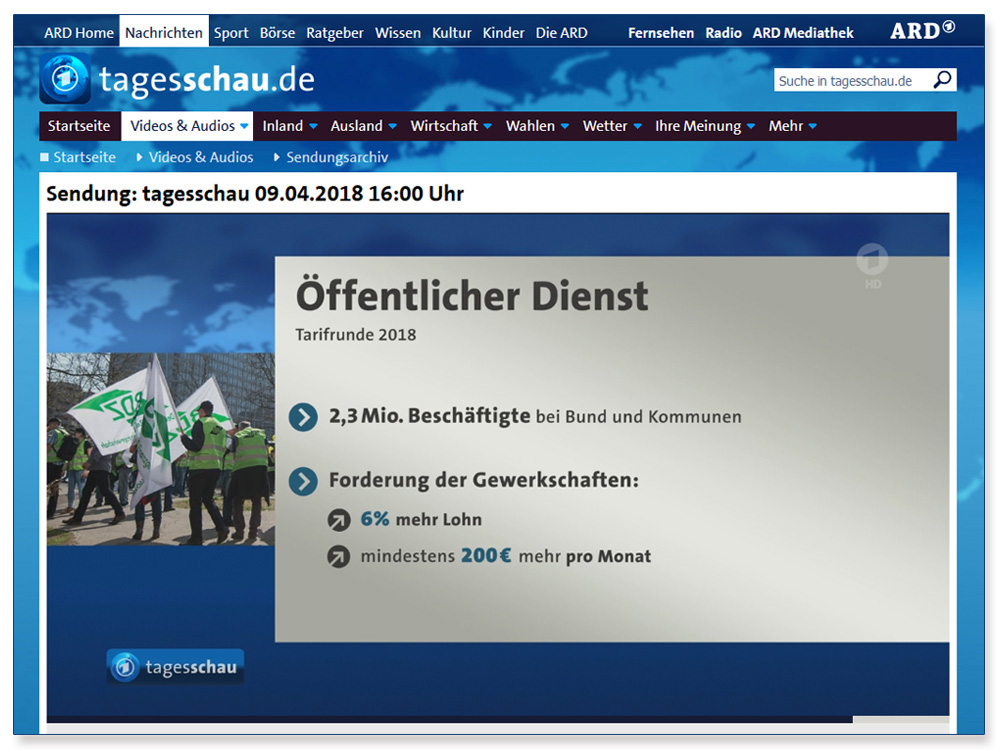Click chevron icon beside 'Forderung der Gewerkschaften'

click(303, 481)
